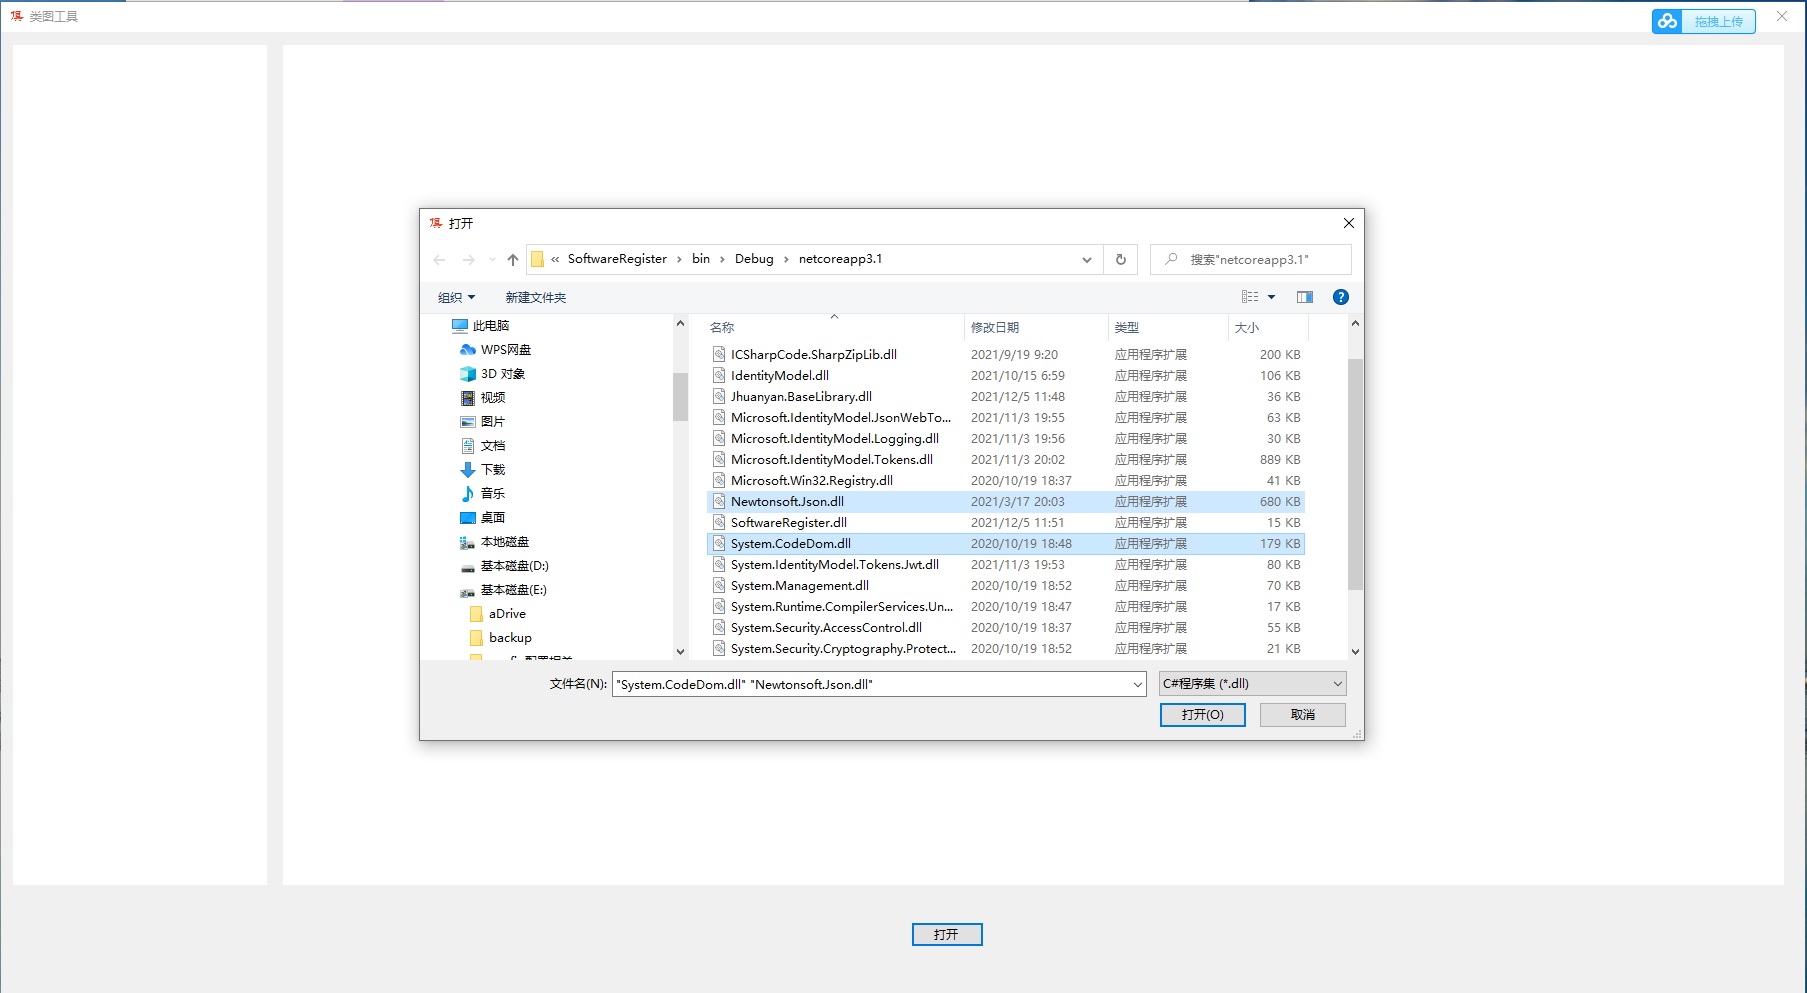Change view layout icon

tap(1250, 297)
